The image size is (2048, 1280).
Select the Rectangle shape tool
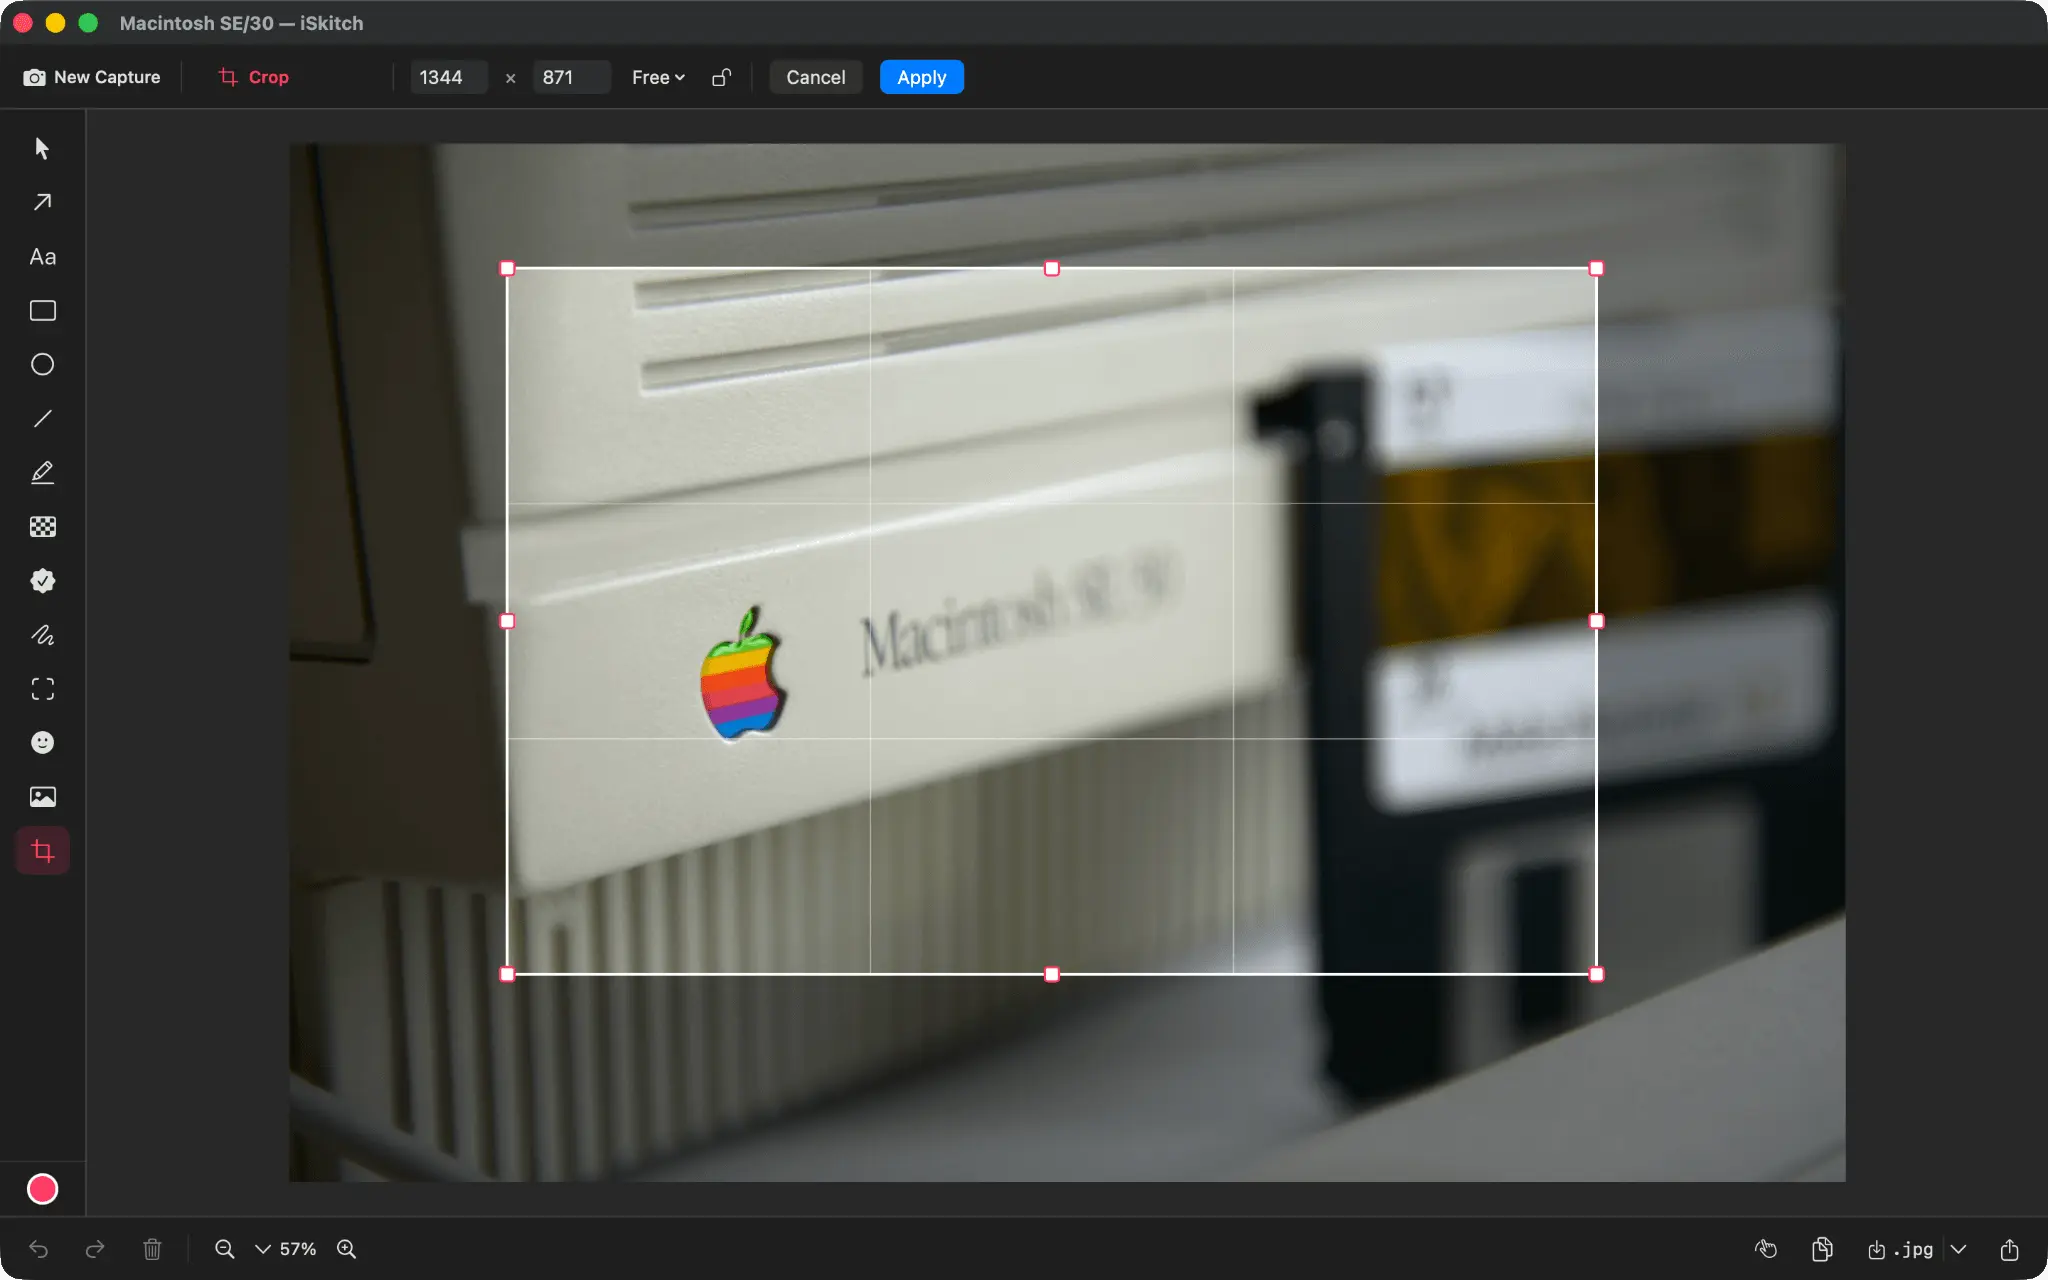42,311
